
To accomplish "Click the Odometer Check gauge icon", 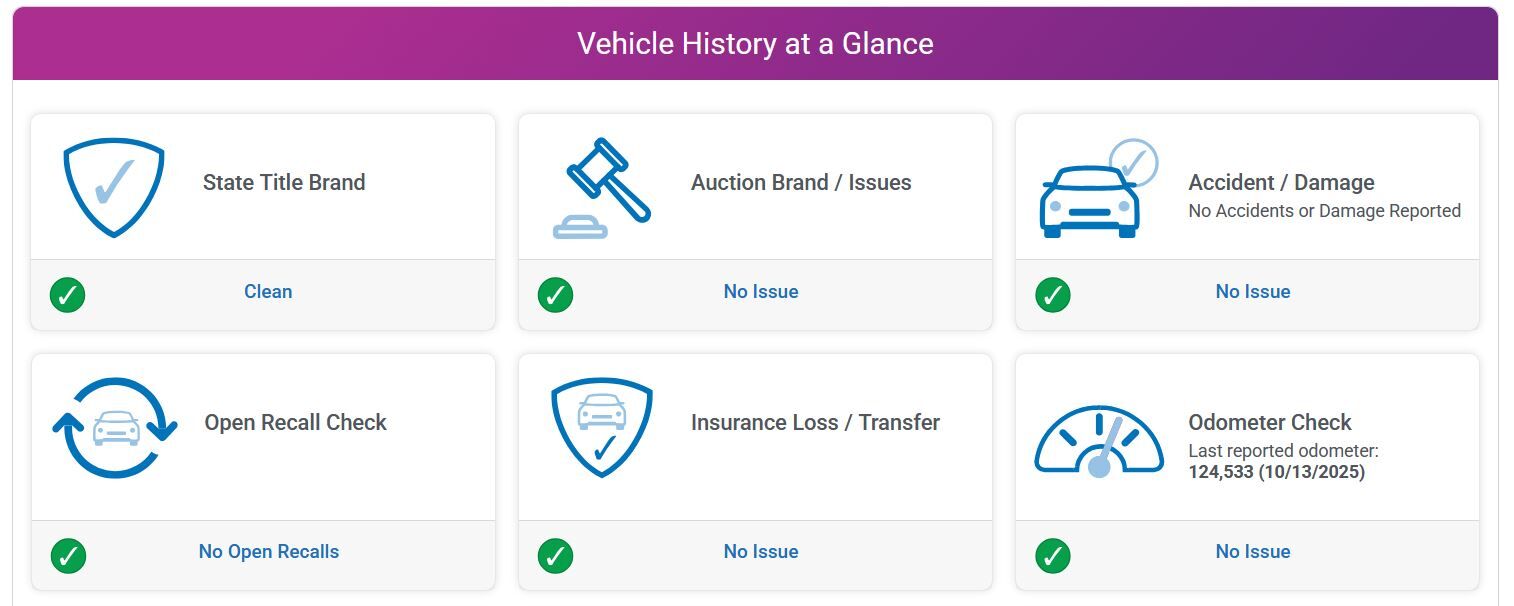I will click(x=1098, y=440).
